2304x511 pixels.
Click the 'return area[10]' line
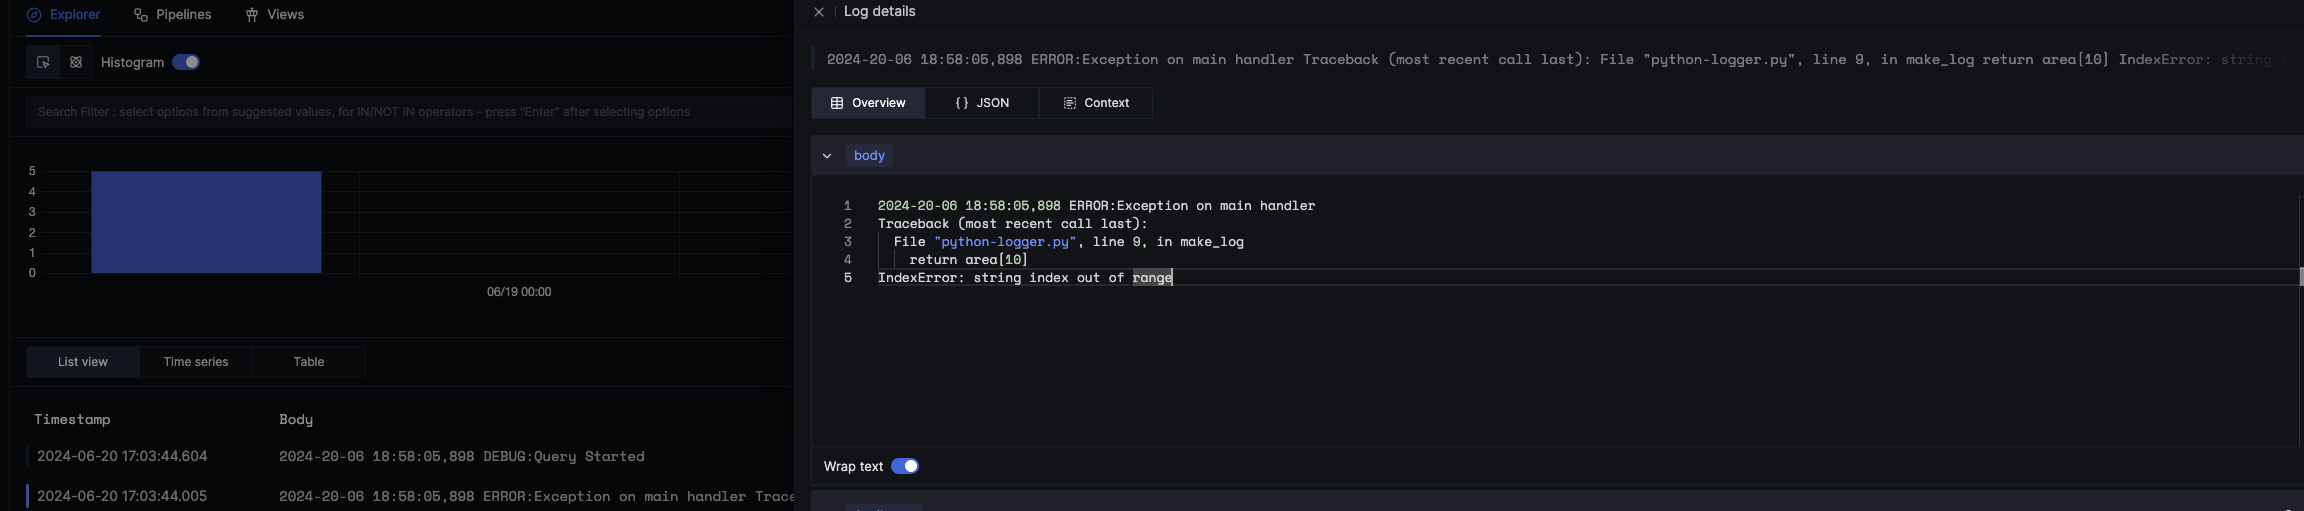968,260
